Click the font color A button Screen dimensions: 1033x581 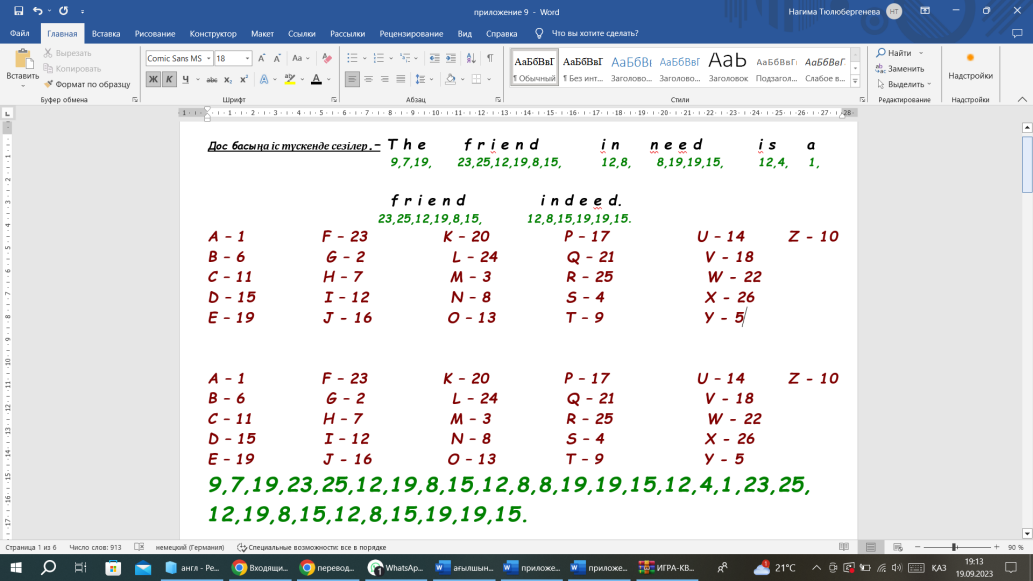[316, 79]
